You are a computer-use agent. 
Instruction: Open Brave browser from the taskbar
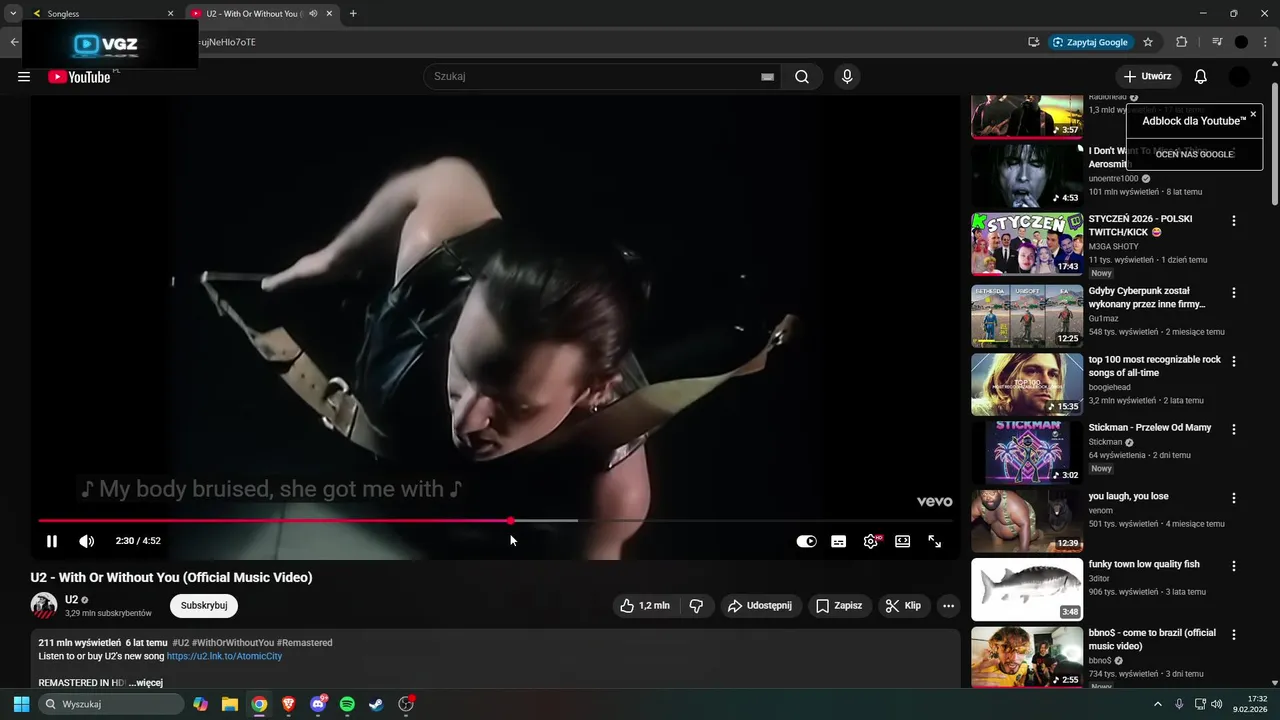pyautogui.click(x=288, y=704)
